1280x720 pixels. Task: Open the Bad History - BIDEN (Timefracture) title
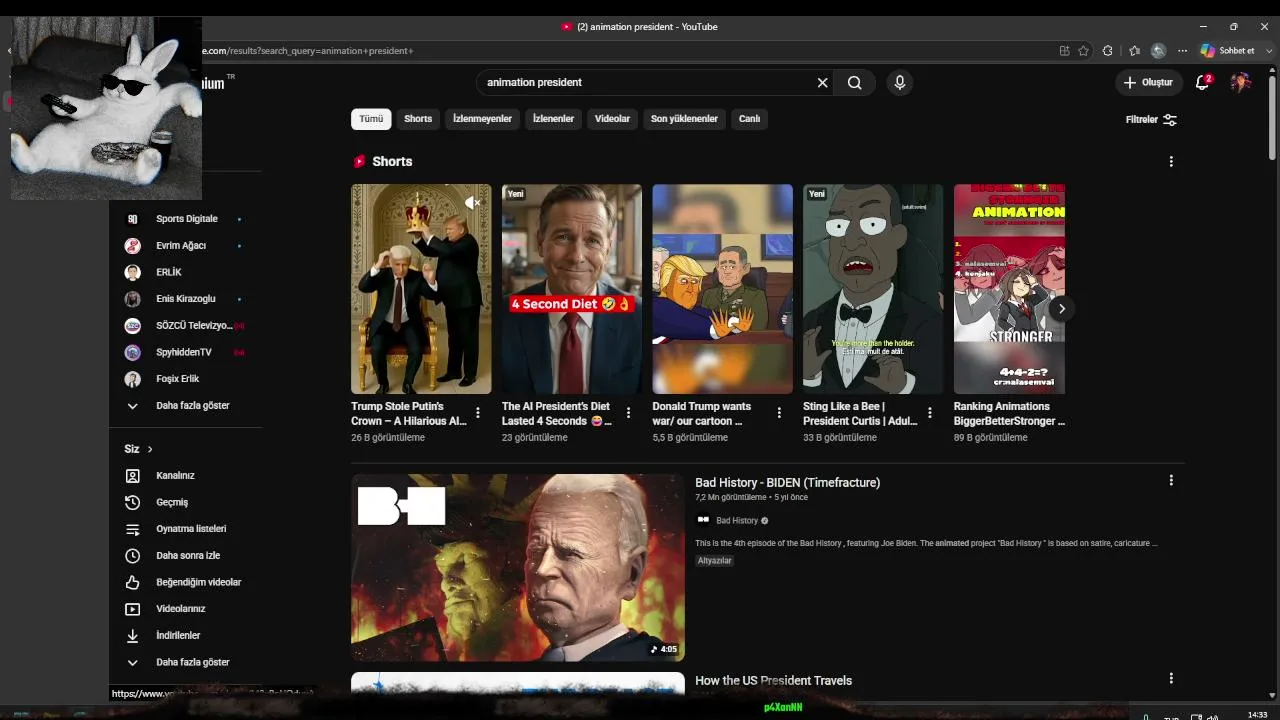pyautogui.click(x=788, y=482)
